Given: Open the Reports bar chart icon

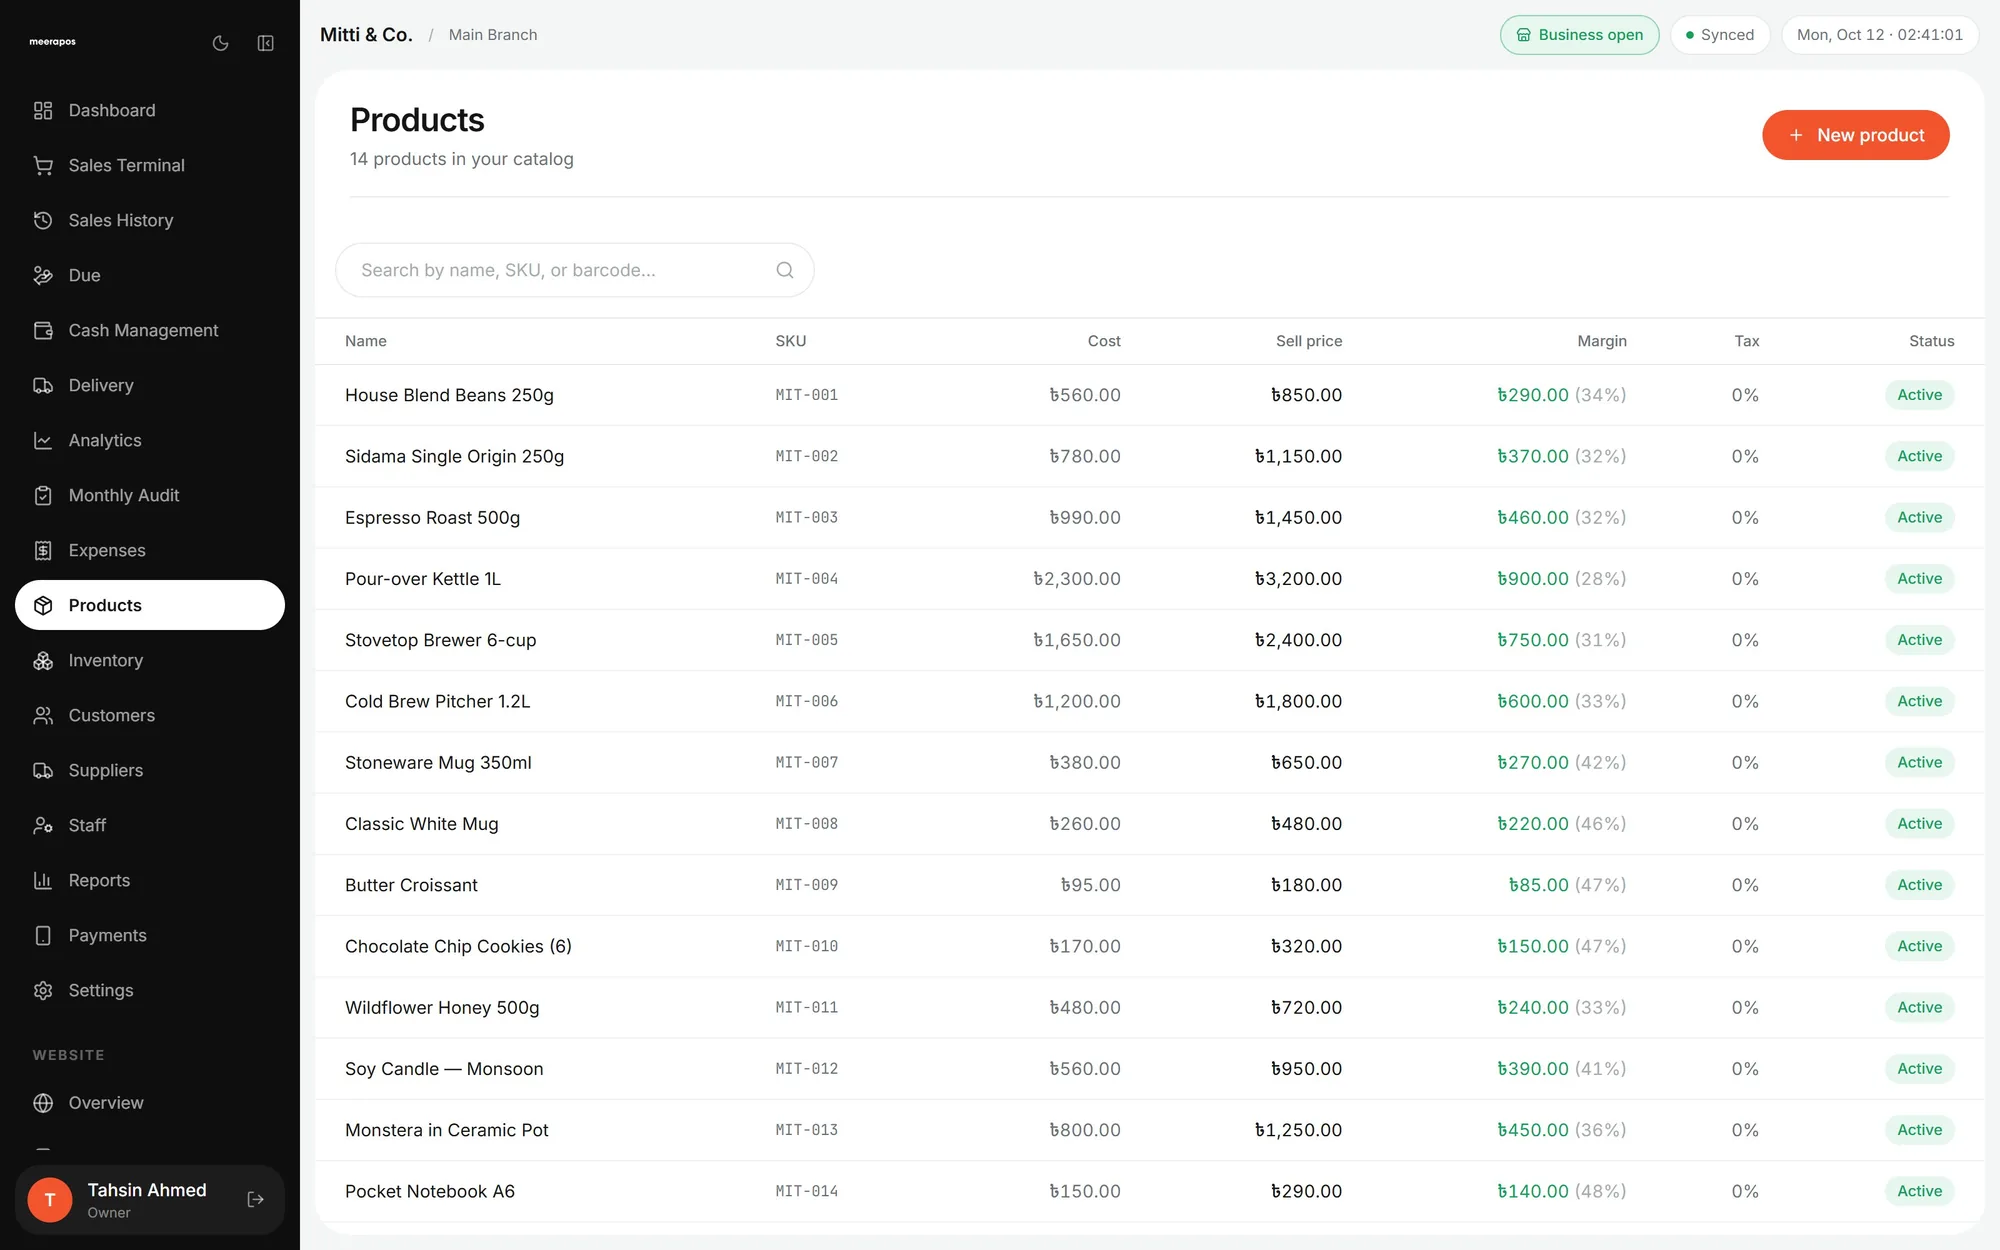Looking at the screenshot, I should (x=43, y=880).
